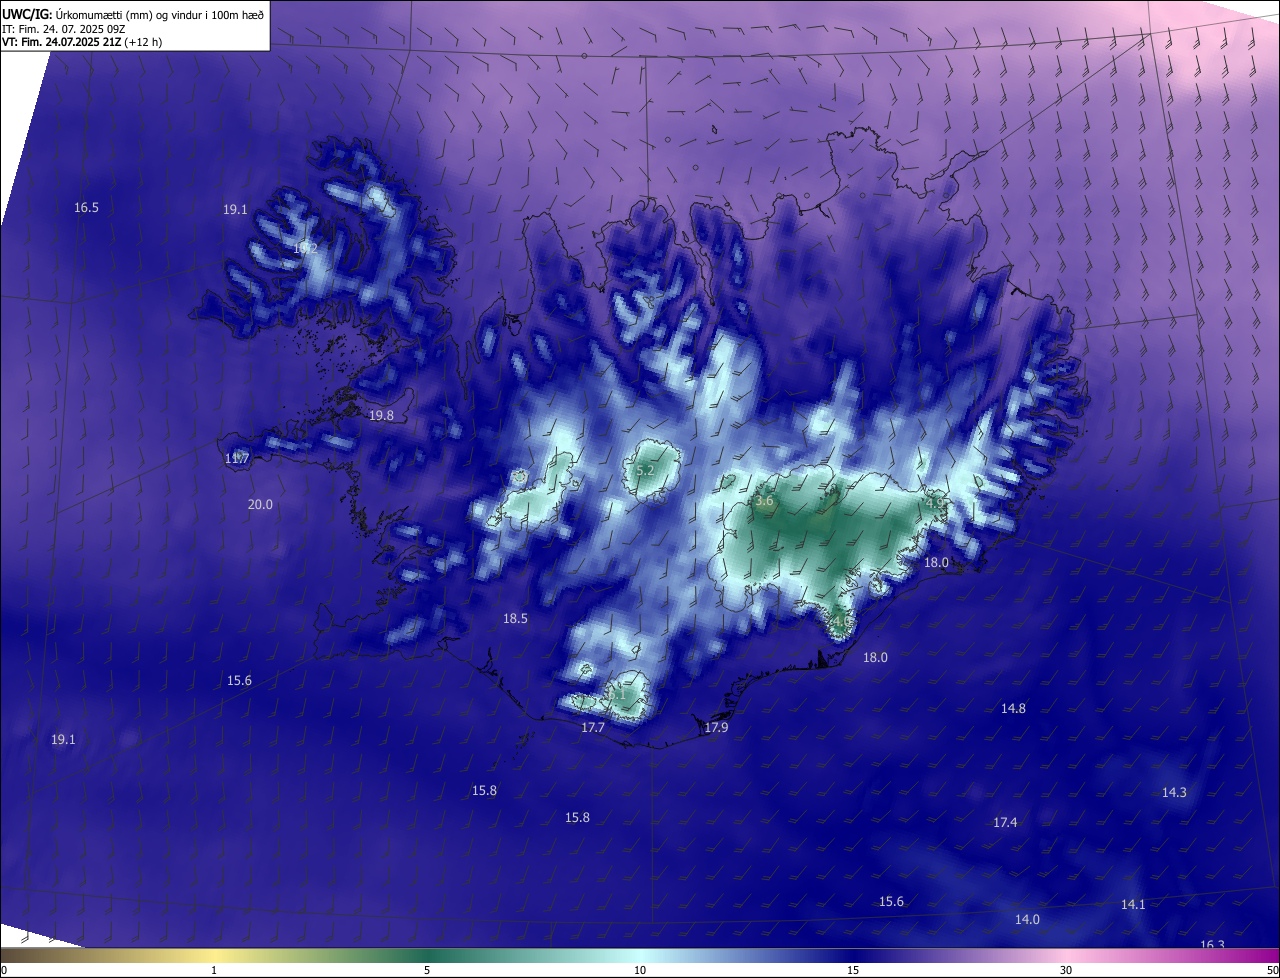Select the 14.8 value label
The width and height of the screenshot is (1280, 978).
point(1013,709)
